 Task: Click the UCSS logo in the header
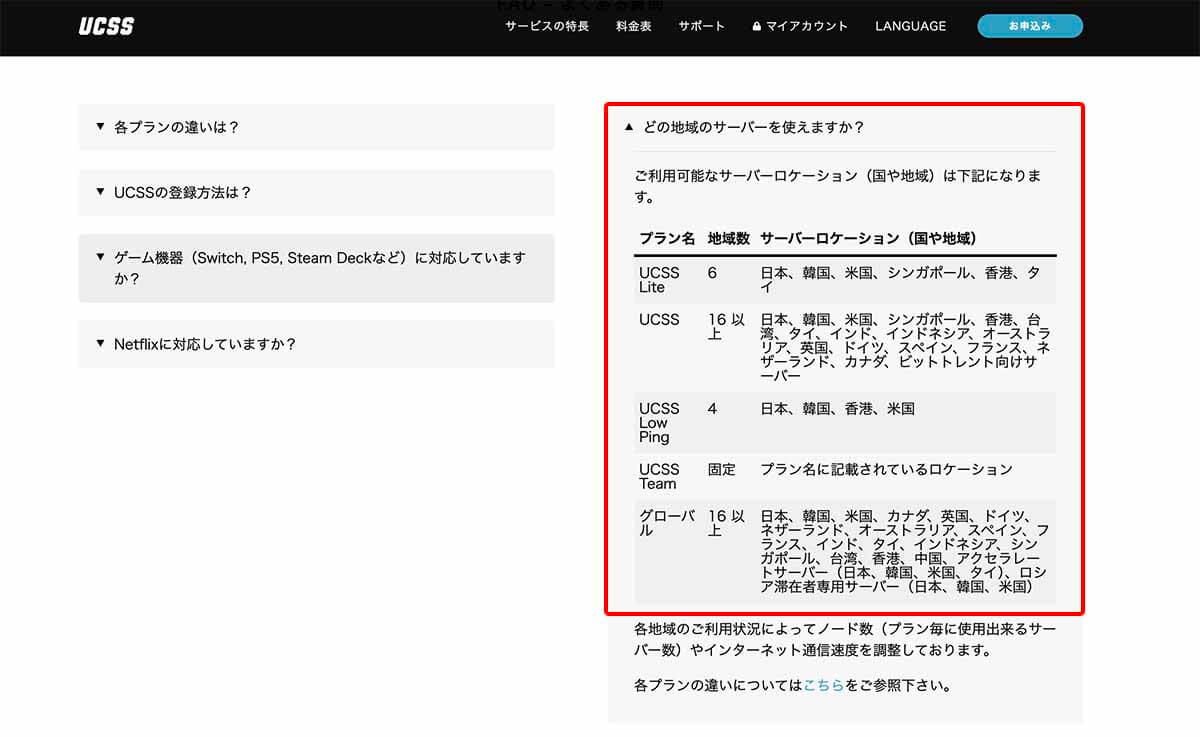click(x=106, y=26)
